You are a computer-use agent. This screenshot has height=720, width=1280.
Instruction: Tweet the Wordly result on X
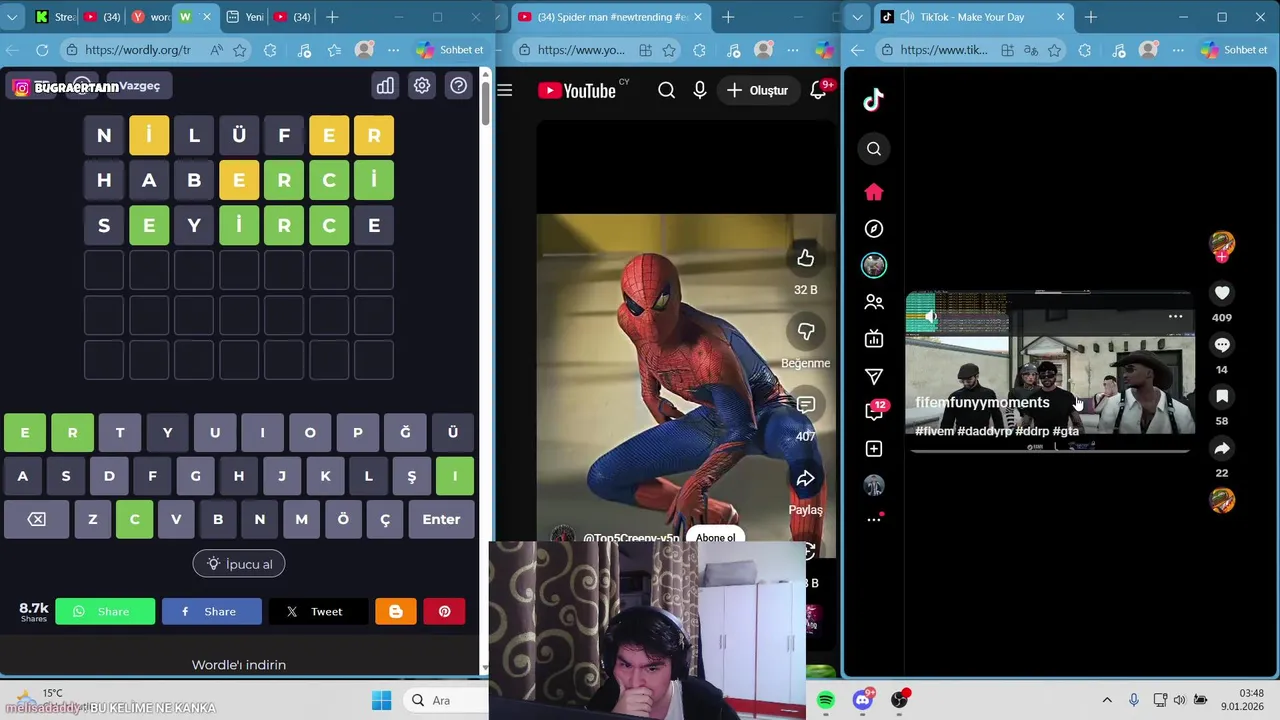tap(318, 612)
